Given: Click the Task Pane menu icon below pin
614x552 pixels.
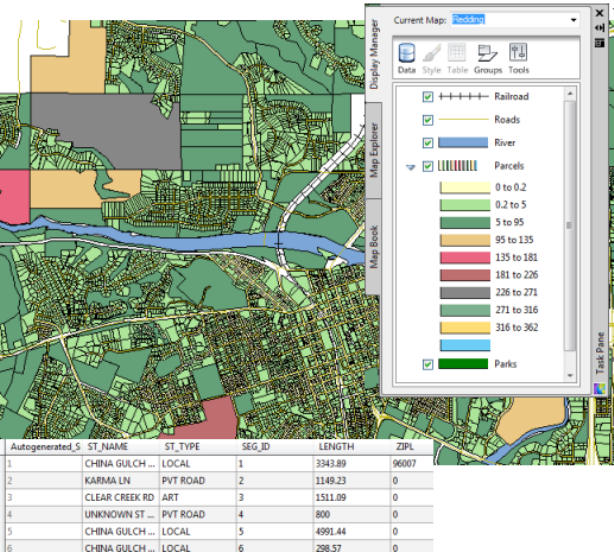Looking at the screenshot, I should tap(598, 42).
